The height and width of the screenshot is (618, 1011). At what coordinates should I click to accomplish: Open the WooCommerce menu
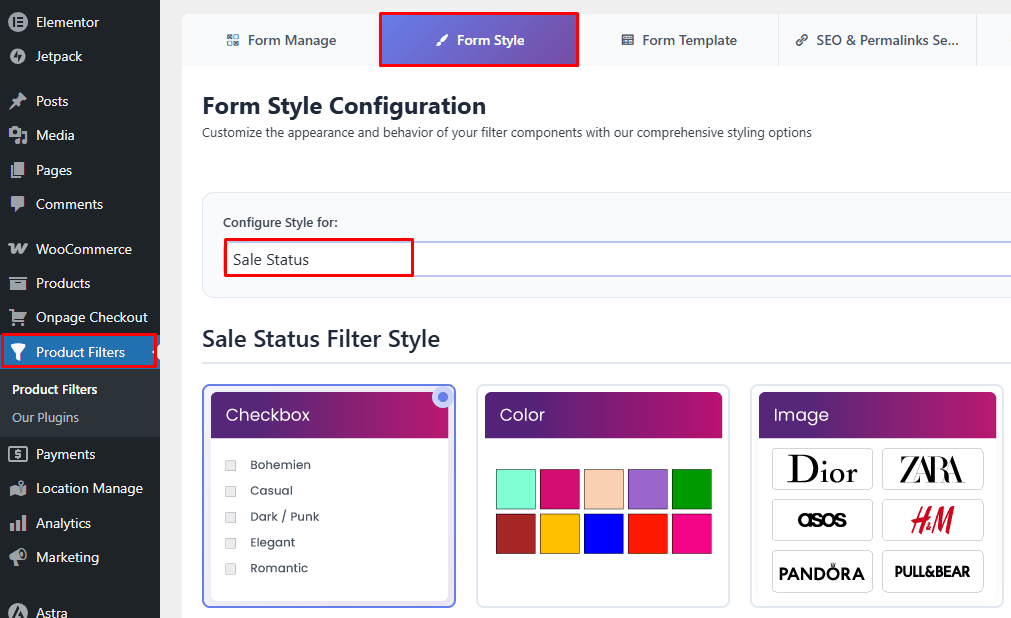(75, 248)
